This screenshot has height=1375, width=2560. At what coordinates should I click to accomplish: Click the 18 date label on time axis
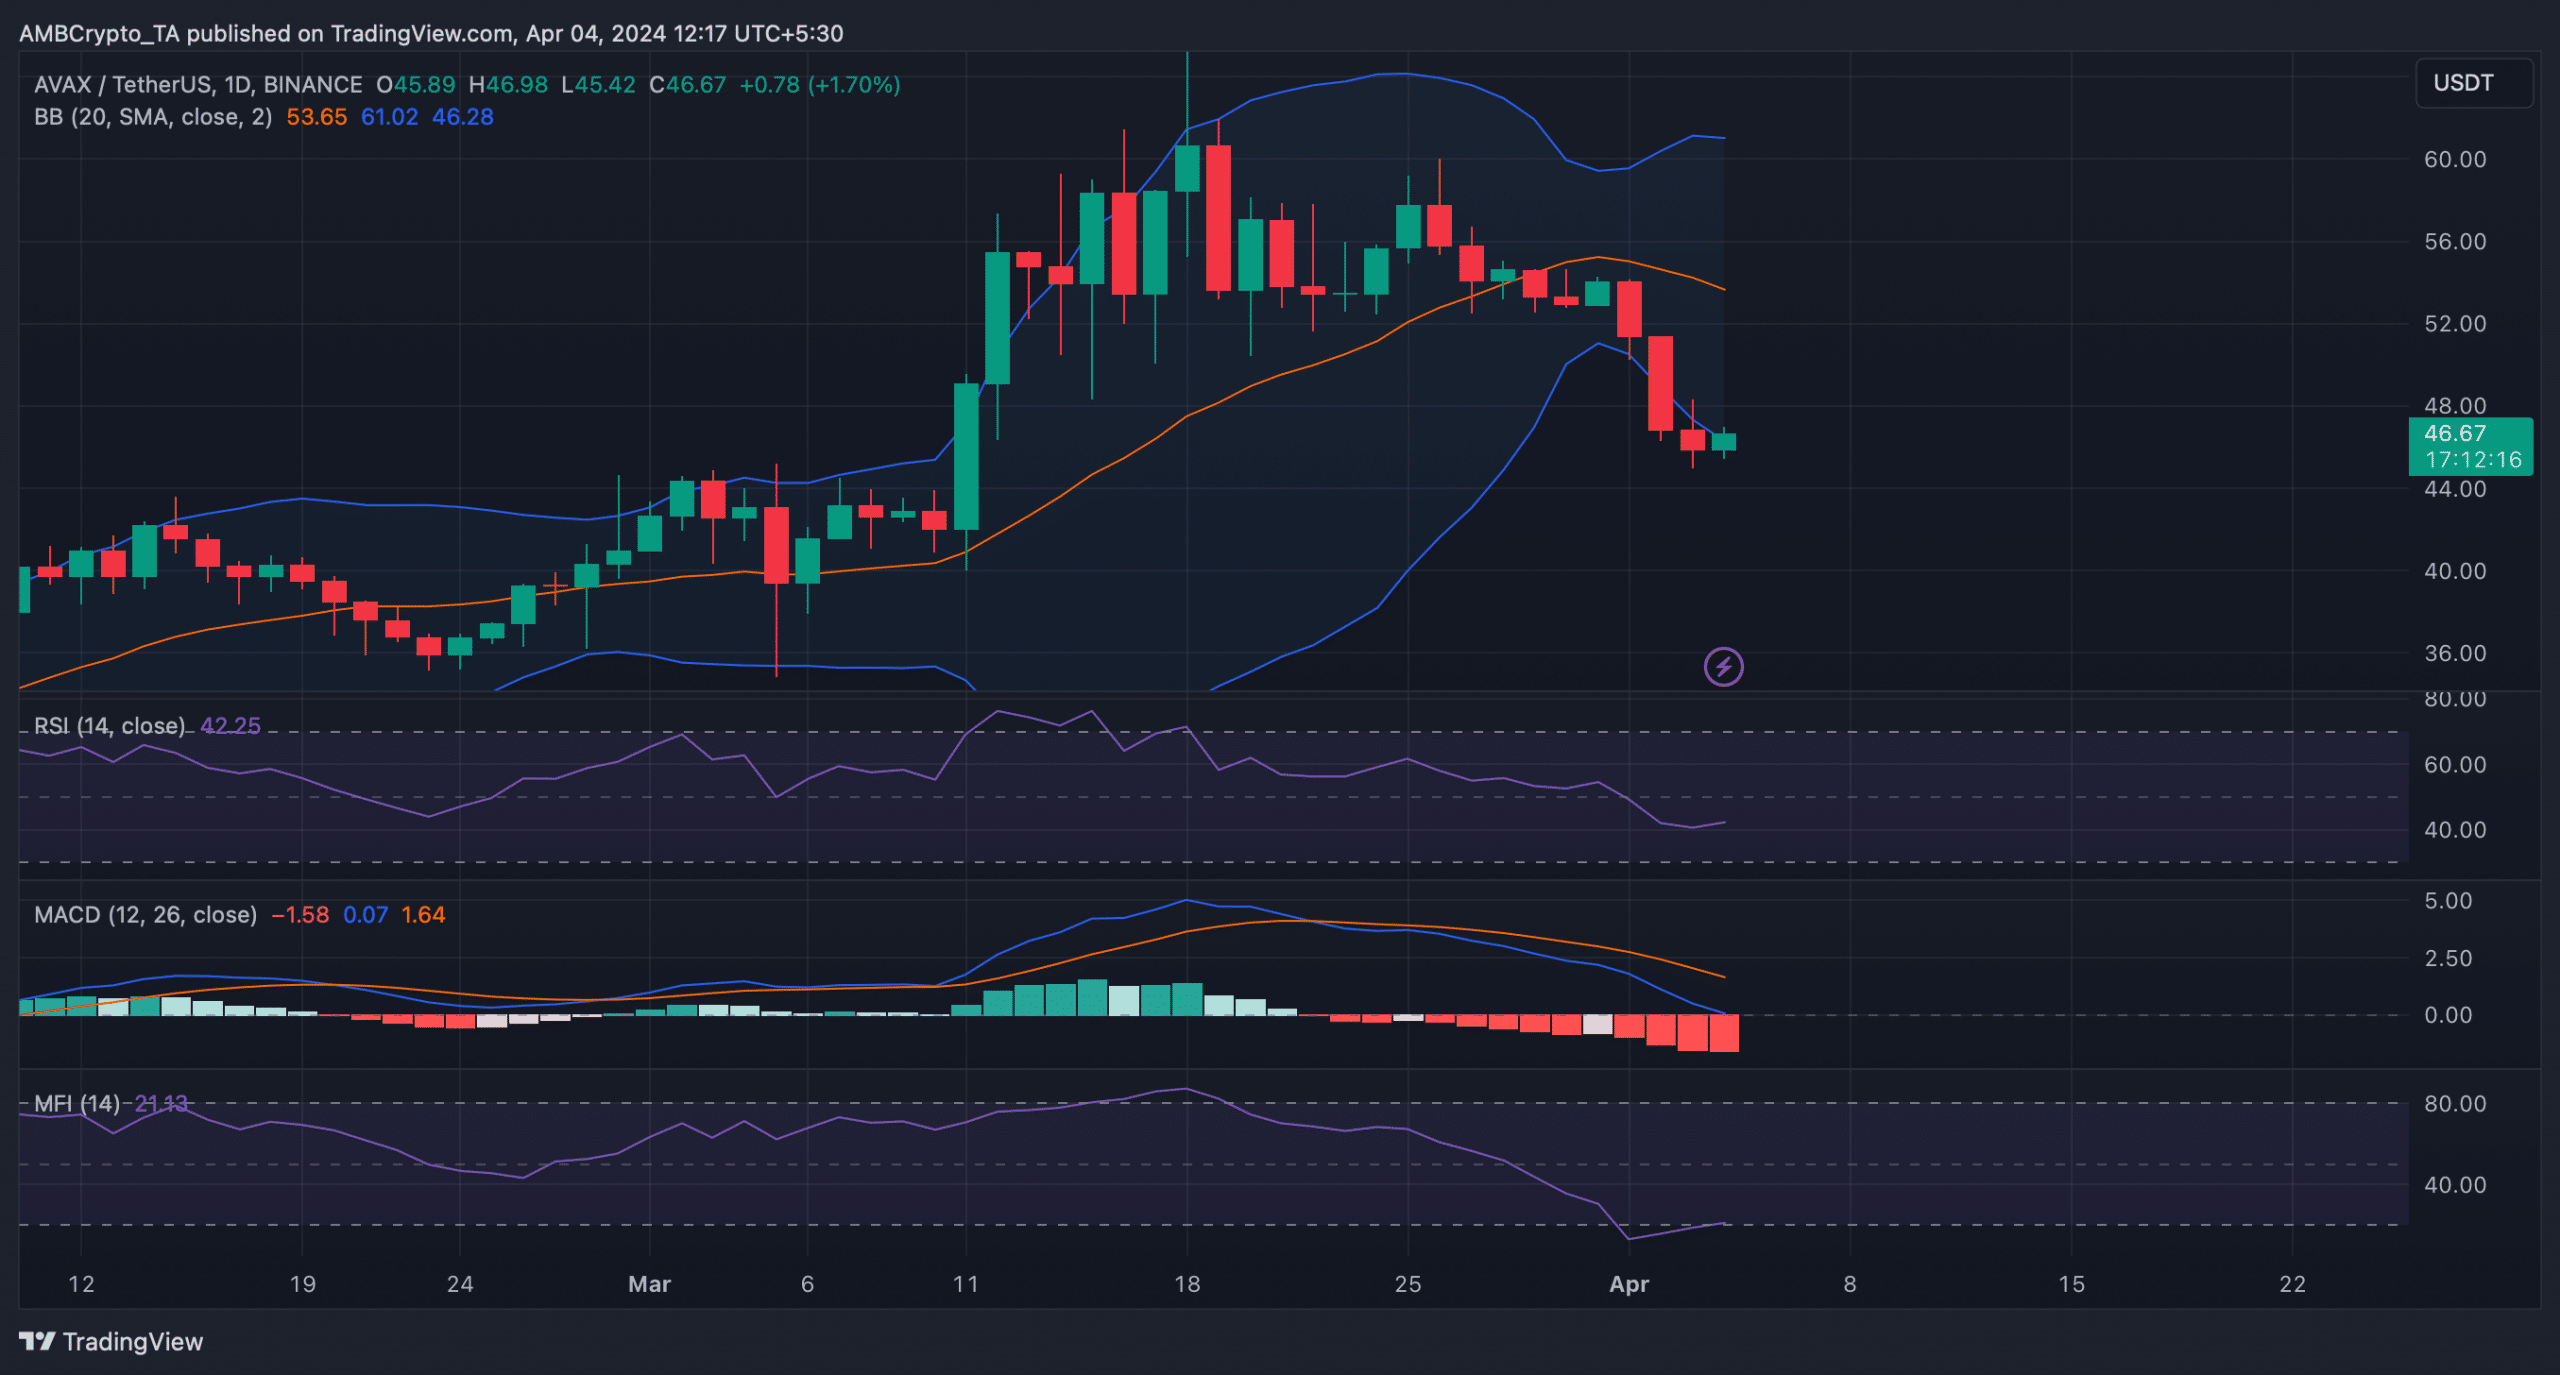(x=1187, y=1283)
